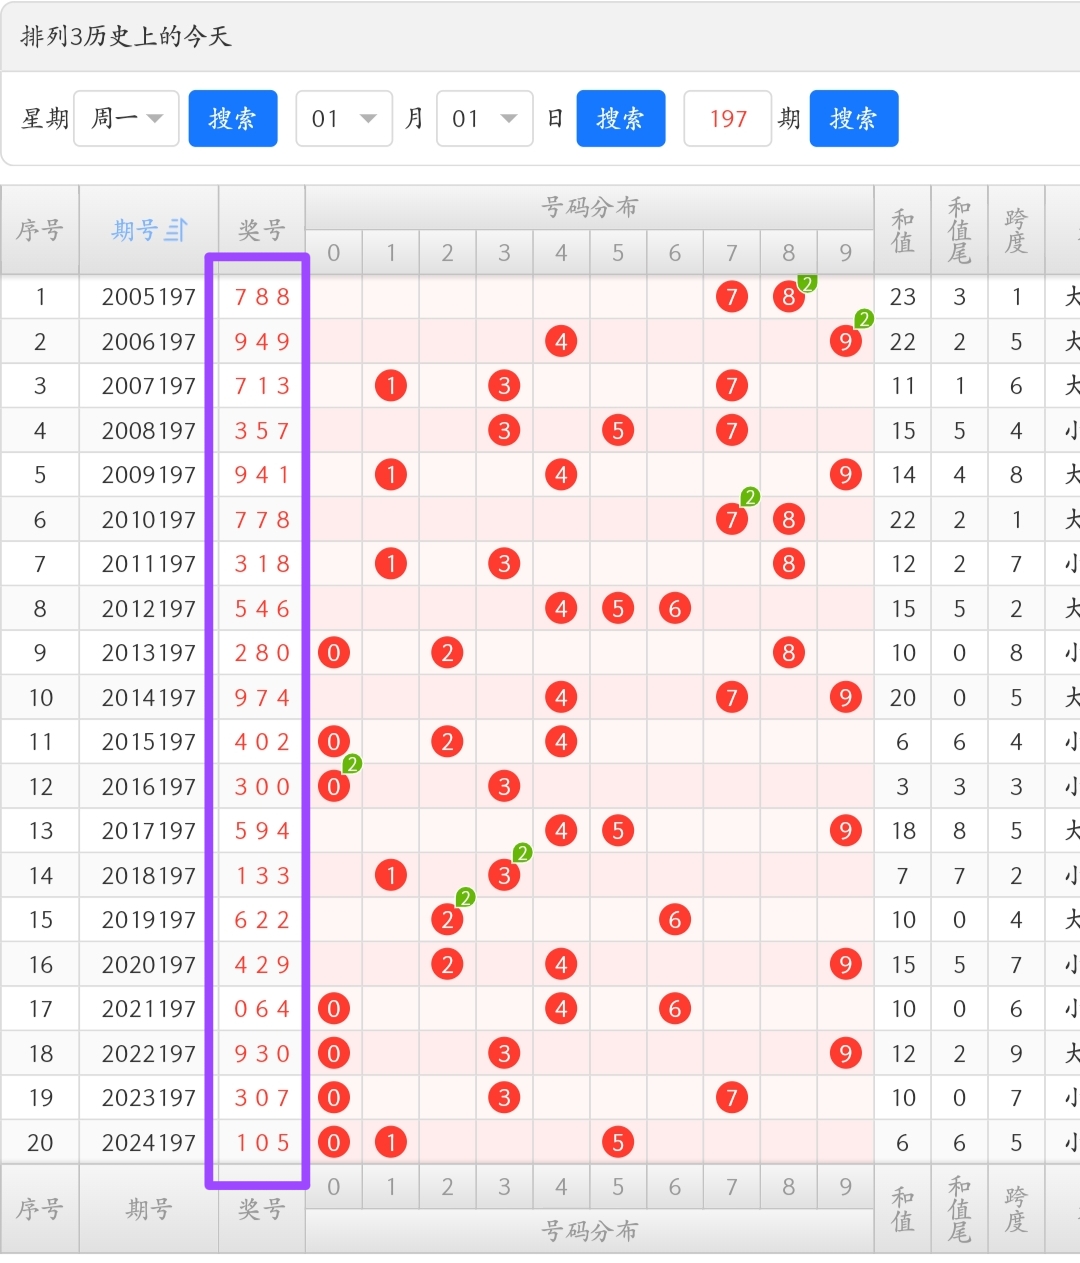The image size is (1080, 1263).
Task: Click winning number 402
Action: (x=262, y=742)
